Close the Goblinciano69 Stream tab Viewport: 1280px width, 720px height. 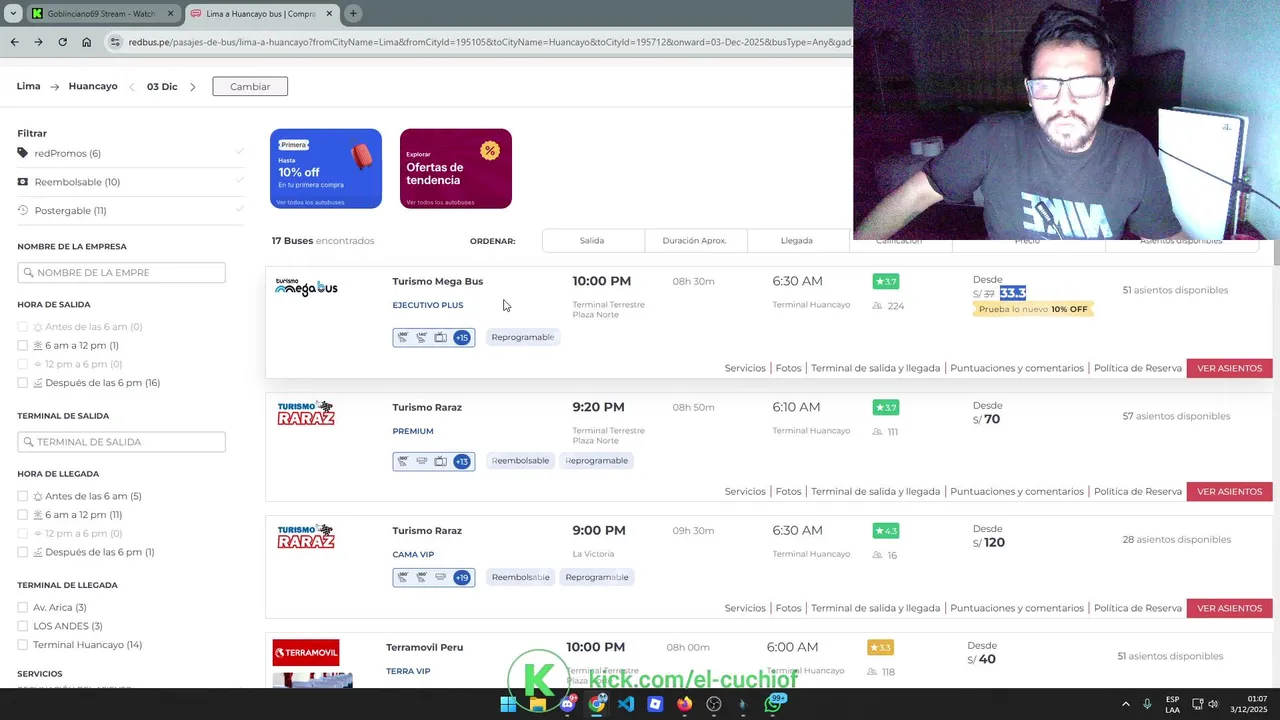coord(170,14)
